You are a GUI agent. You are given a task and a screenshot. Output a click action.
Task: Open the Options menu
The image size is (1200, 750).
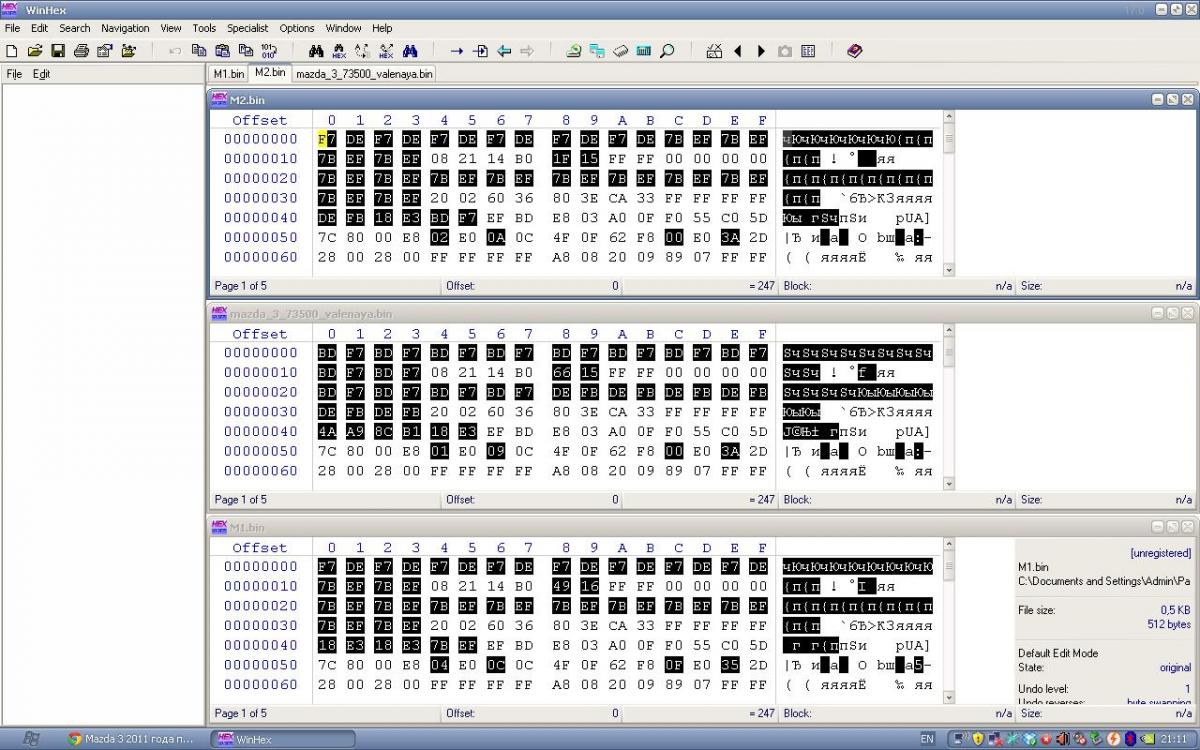click(x=297, y=28)
